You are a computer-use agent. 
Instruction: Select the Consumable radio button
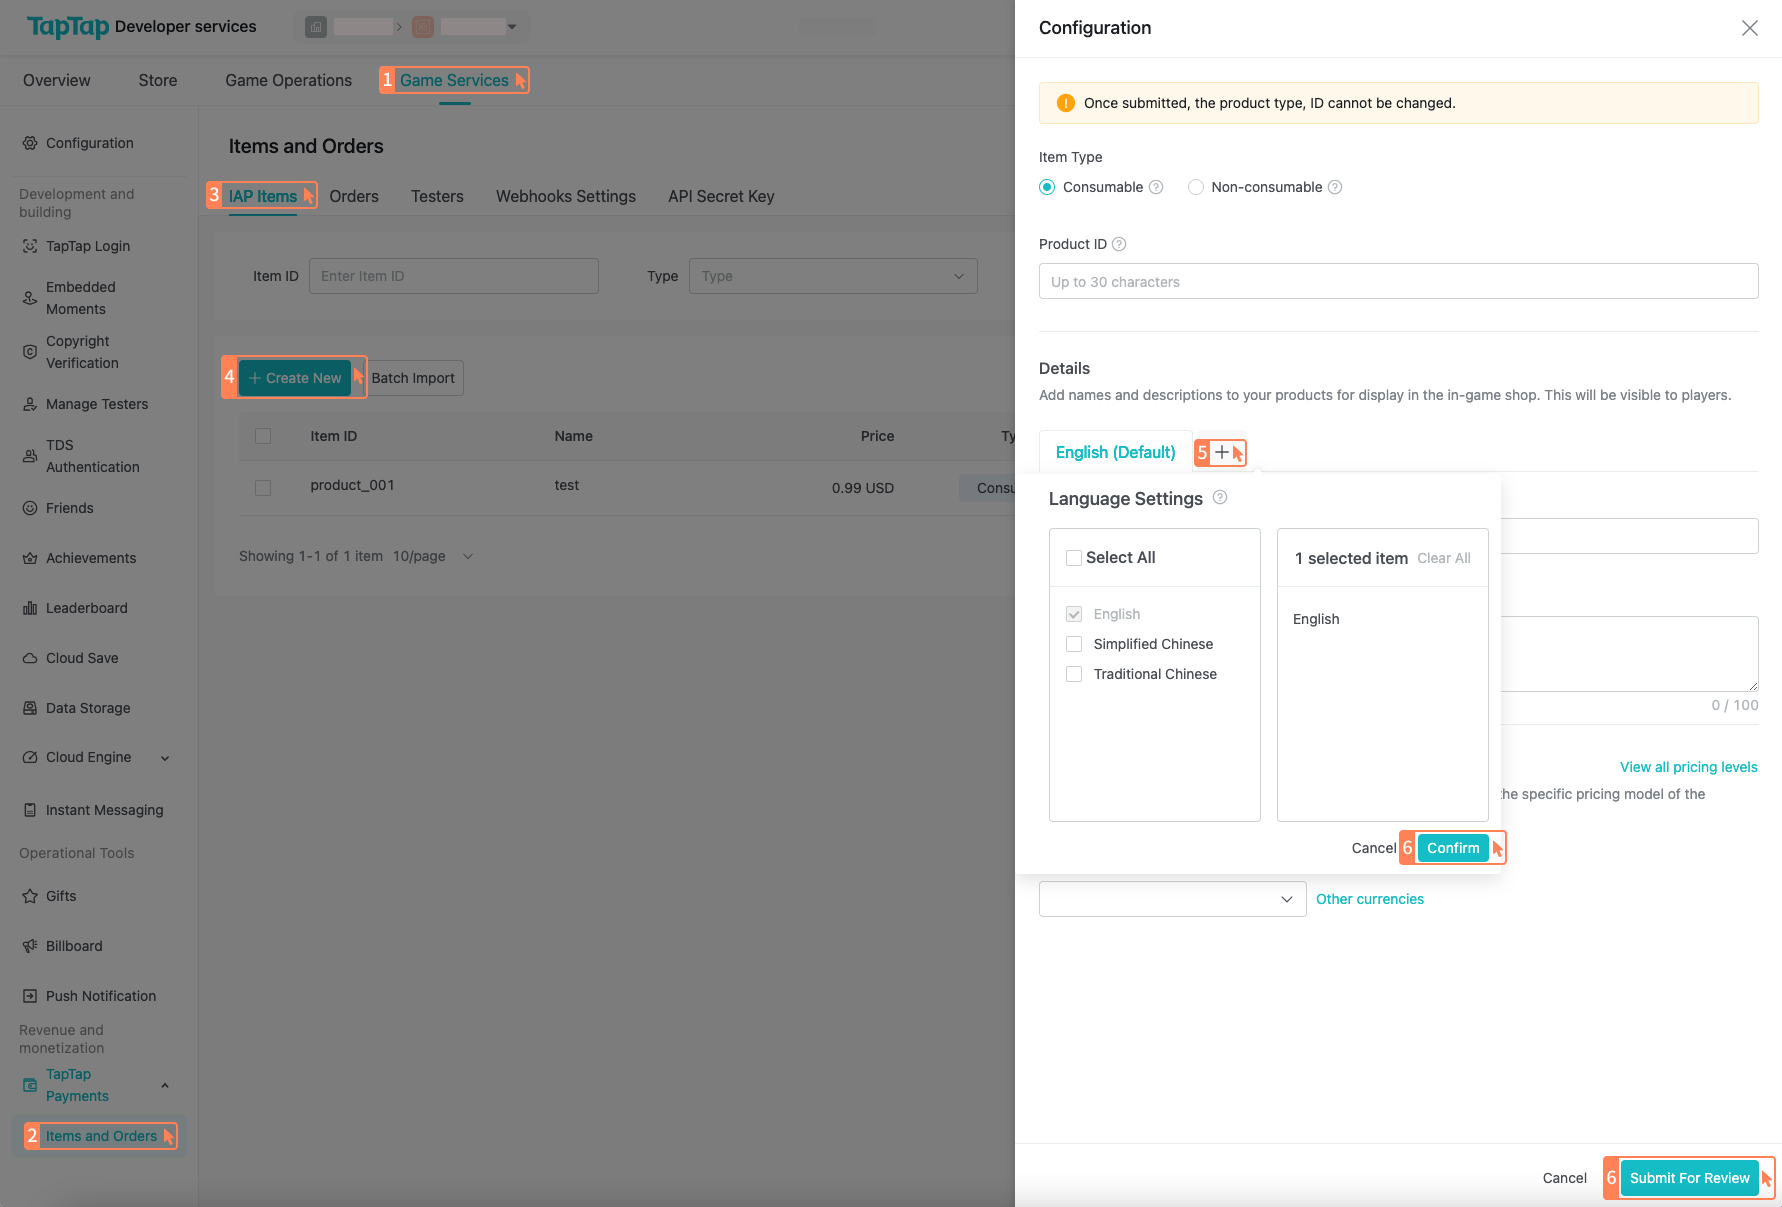pos(1047,187)
